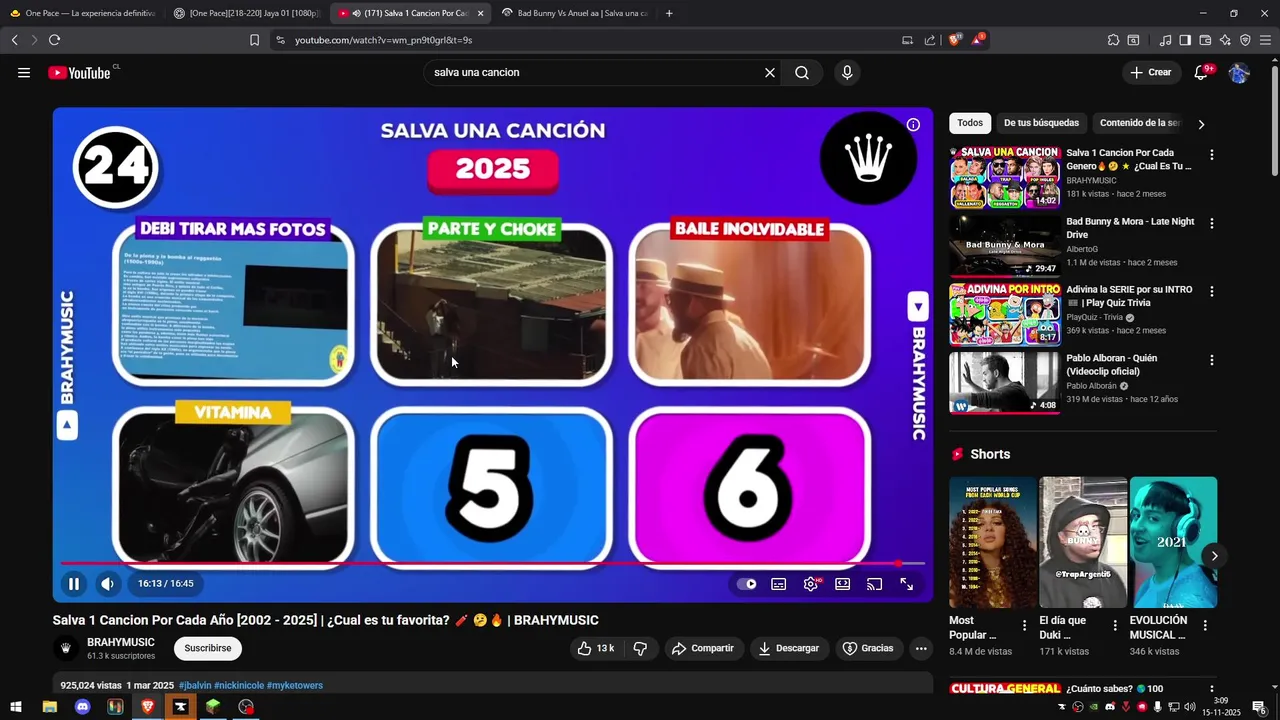Open options for Pablo Alboran video
This screenshot has width=1280, height=720.
pos(1211,359)
